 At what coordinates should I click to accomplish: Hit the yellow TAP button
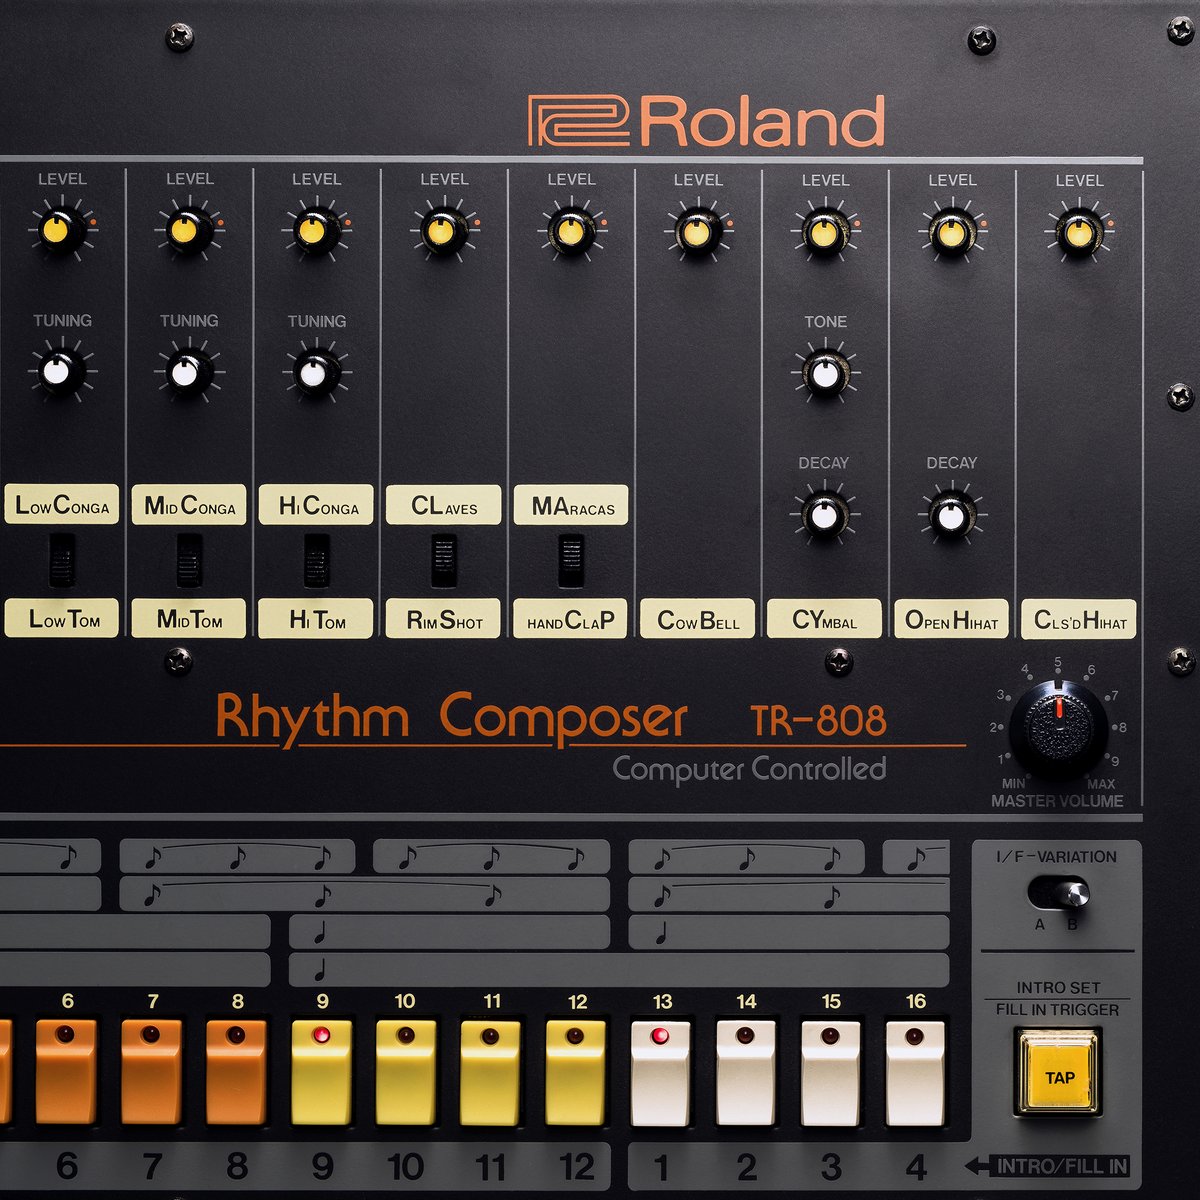click(1058, 1075)
